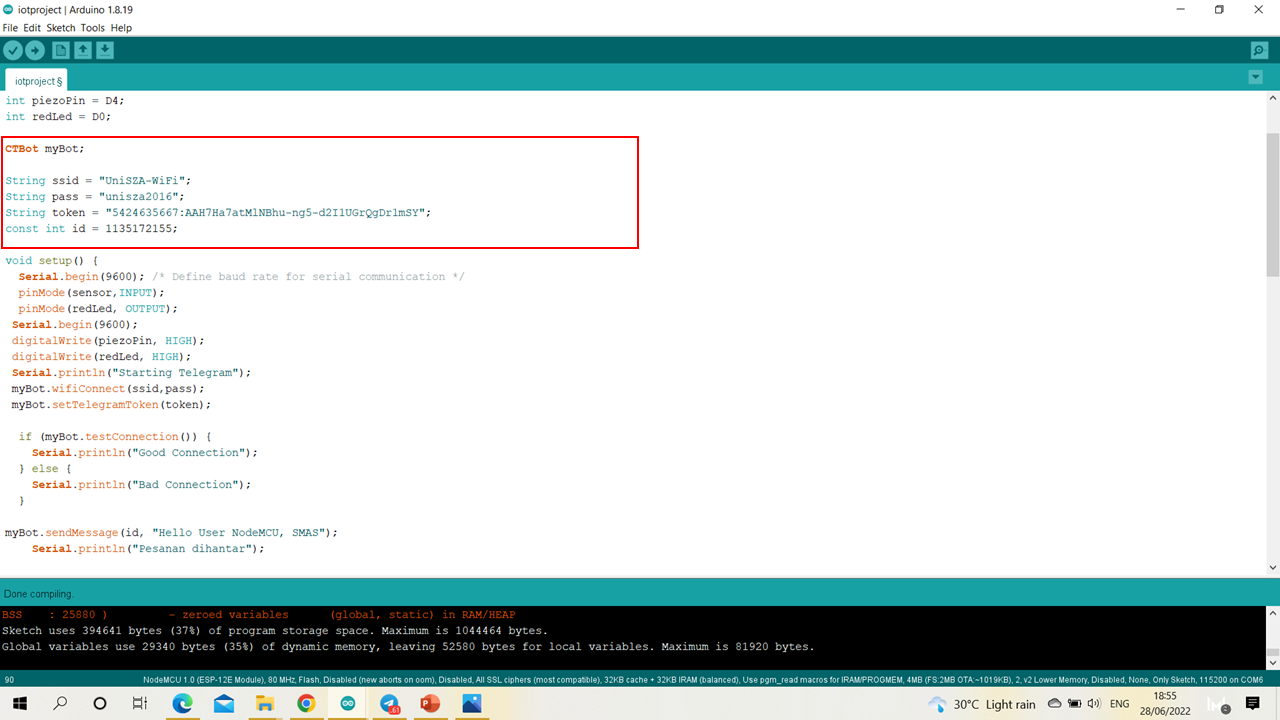Click the 'Global variables use' console line
The width and height of the screenshot is (1280, 720).
tap(408, 647)
